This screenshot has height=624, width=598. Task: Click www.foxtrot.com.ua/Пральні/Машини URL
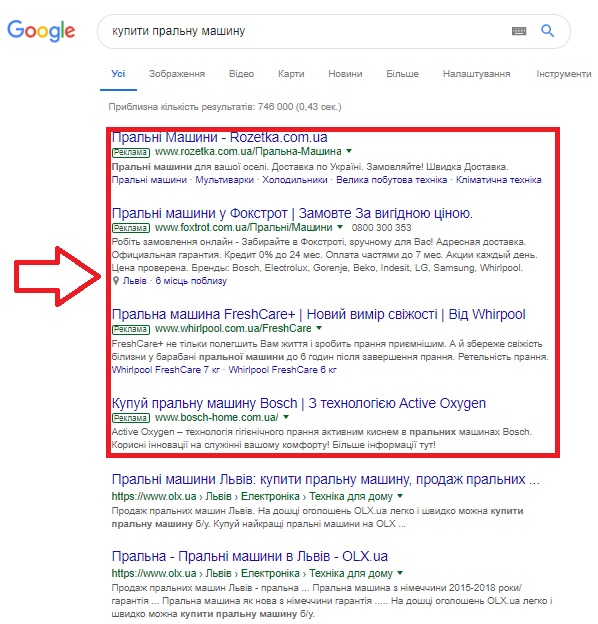coord(243,228)
